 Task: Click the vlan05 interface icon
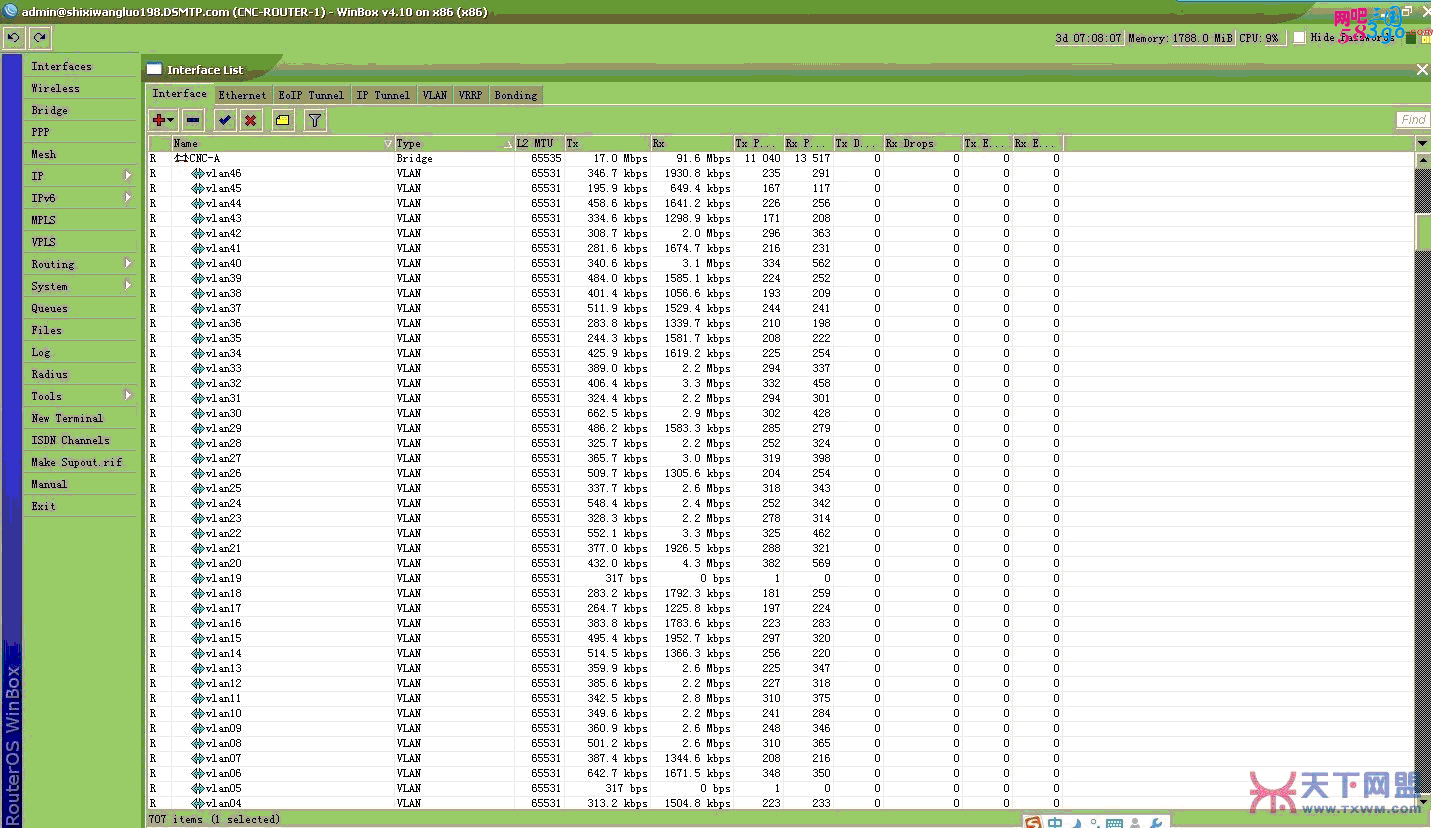197,788
